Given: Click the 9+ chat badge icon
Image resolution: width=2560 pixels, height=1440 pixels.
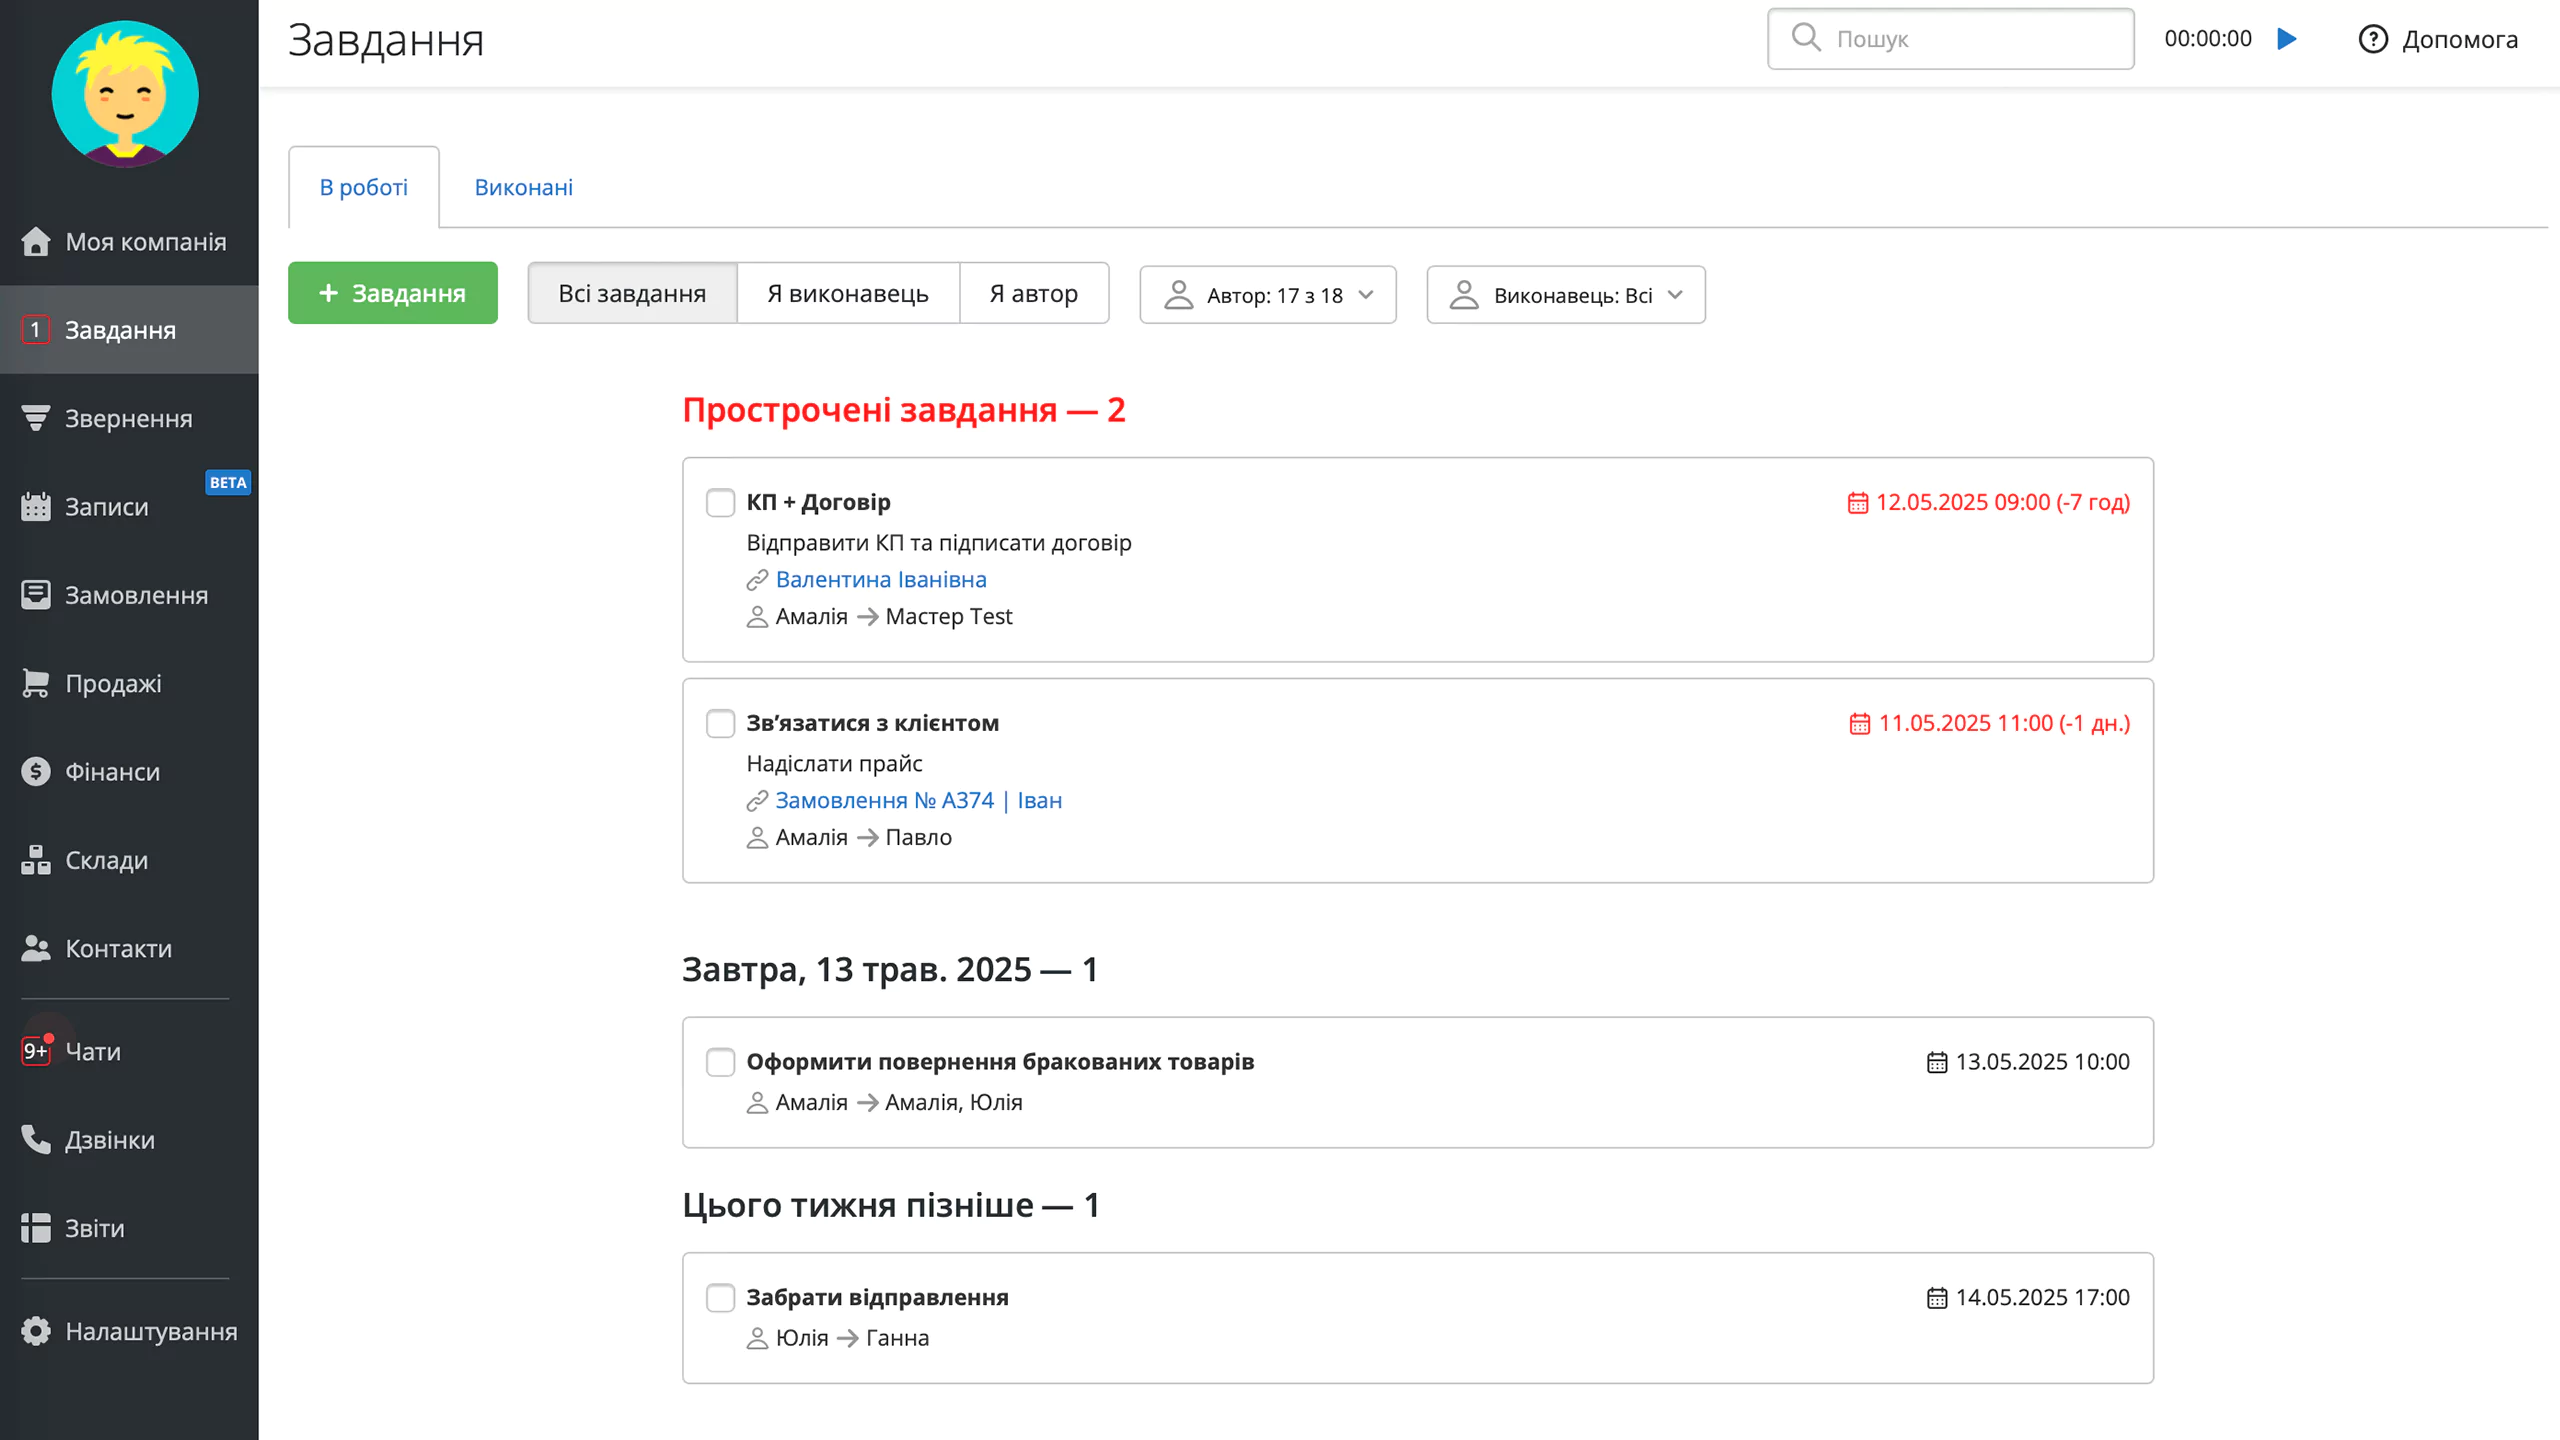Looking at the screenshot, I should (x=36, y=1050).
